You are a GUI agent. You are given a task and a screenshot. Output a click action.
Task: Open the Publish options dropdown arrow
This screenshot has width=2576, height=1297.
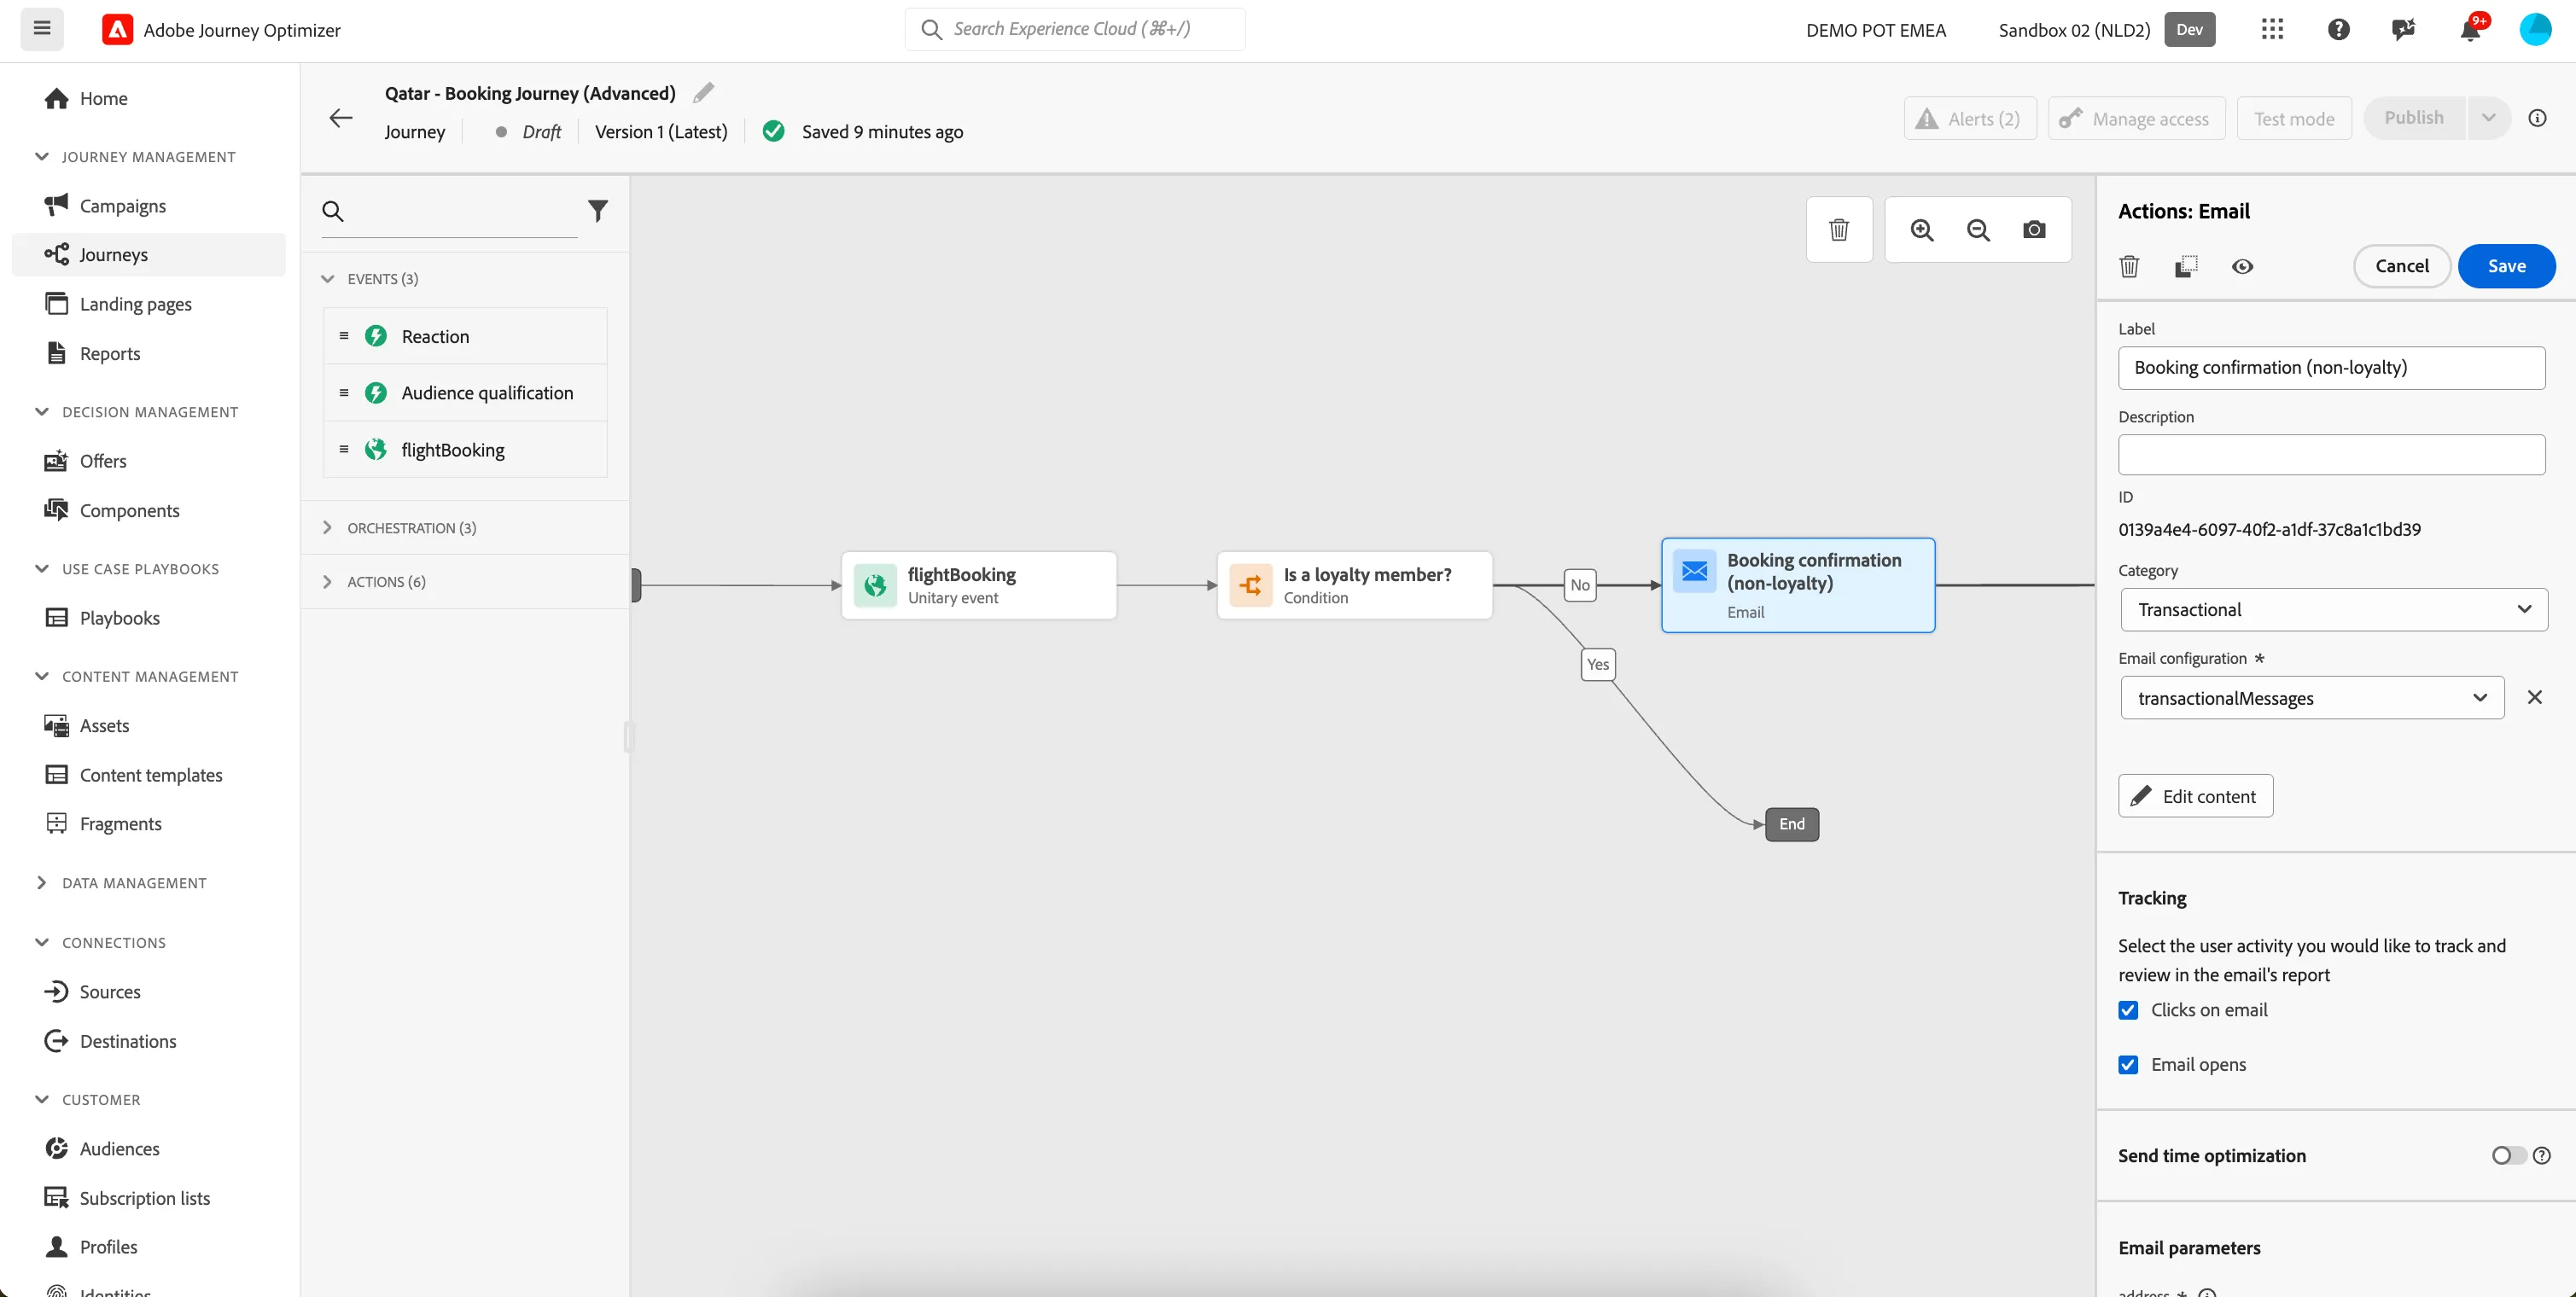2488,118
